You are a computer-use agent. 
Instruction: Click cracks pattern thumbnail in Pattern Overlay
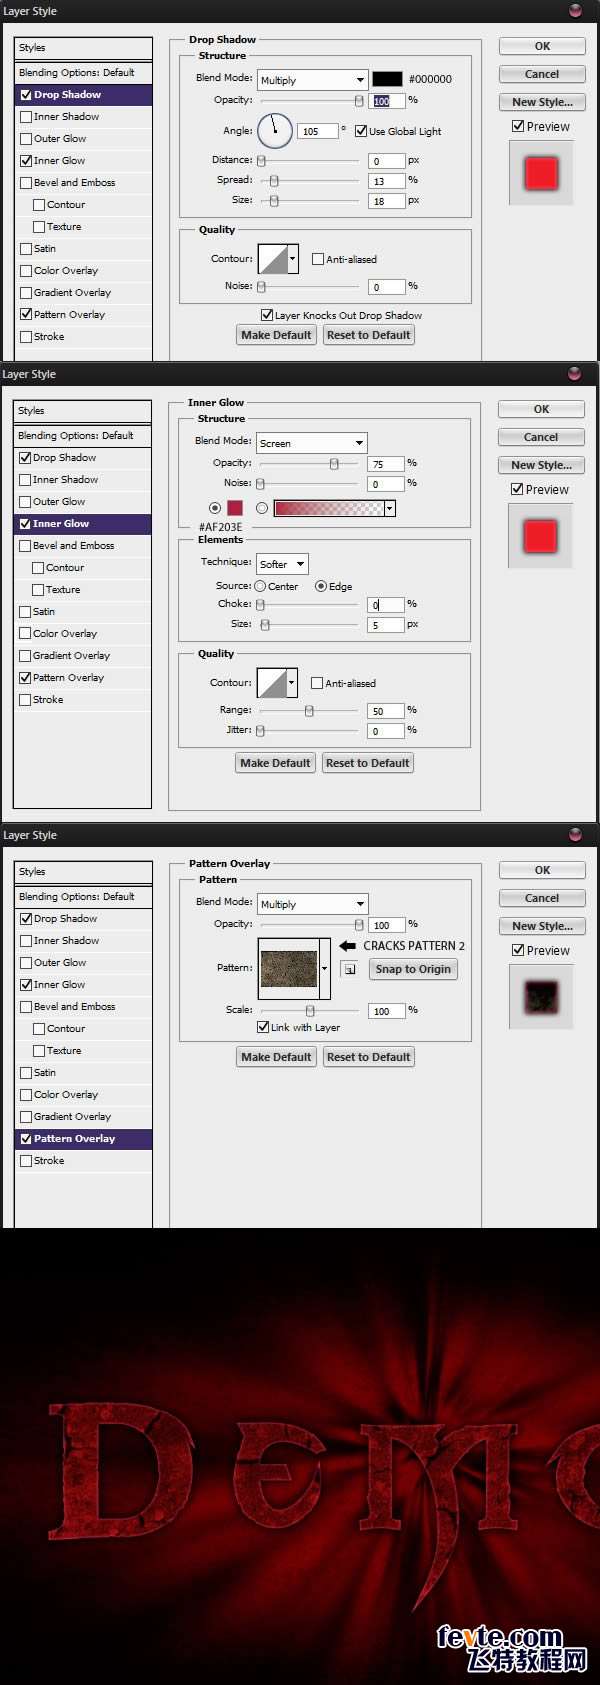point(289,968)
